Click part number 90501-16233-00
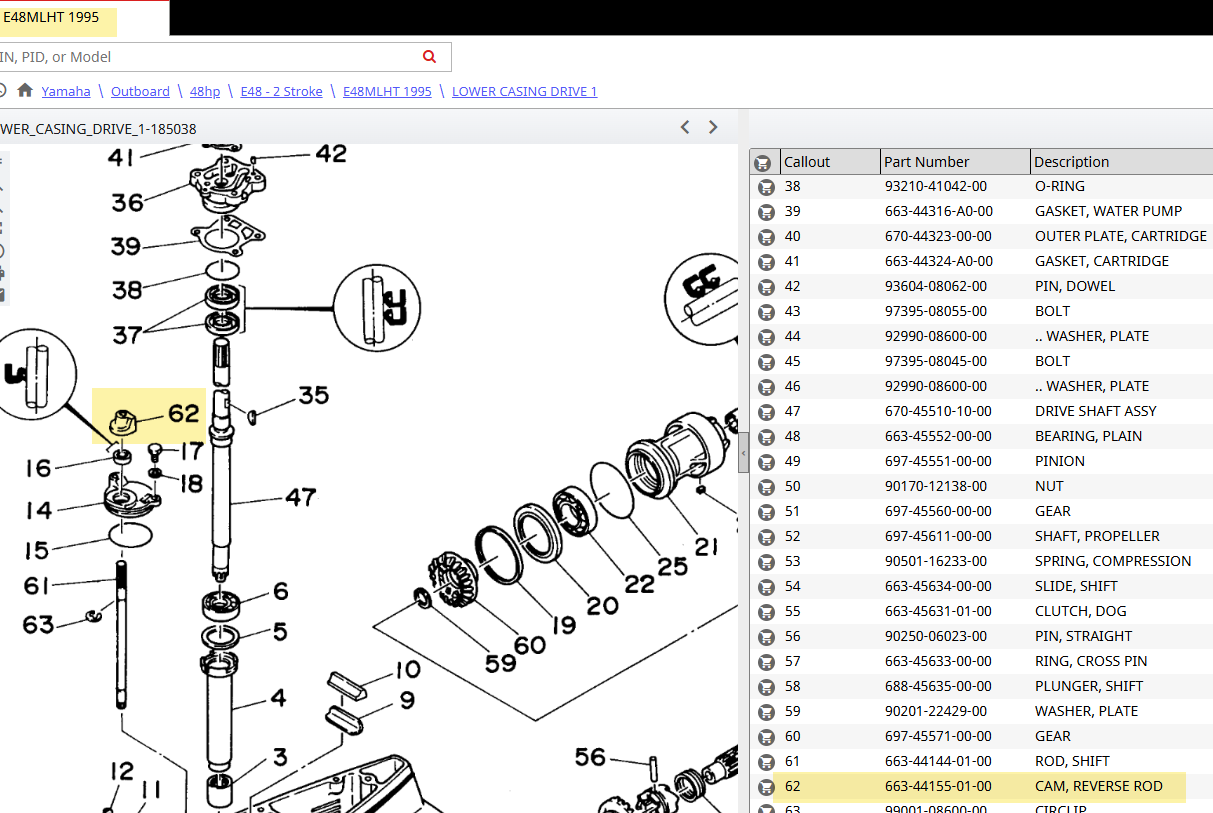1213x813 pixels. click(x=936, y=562)
